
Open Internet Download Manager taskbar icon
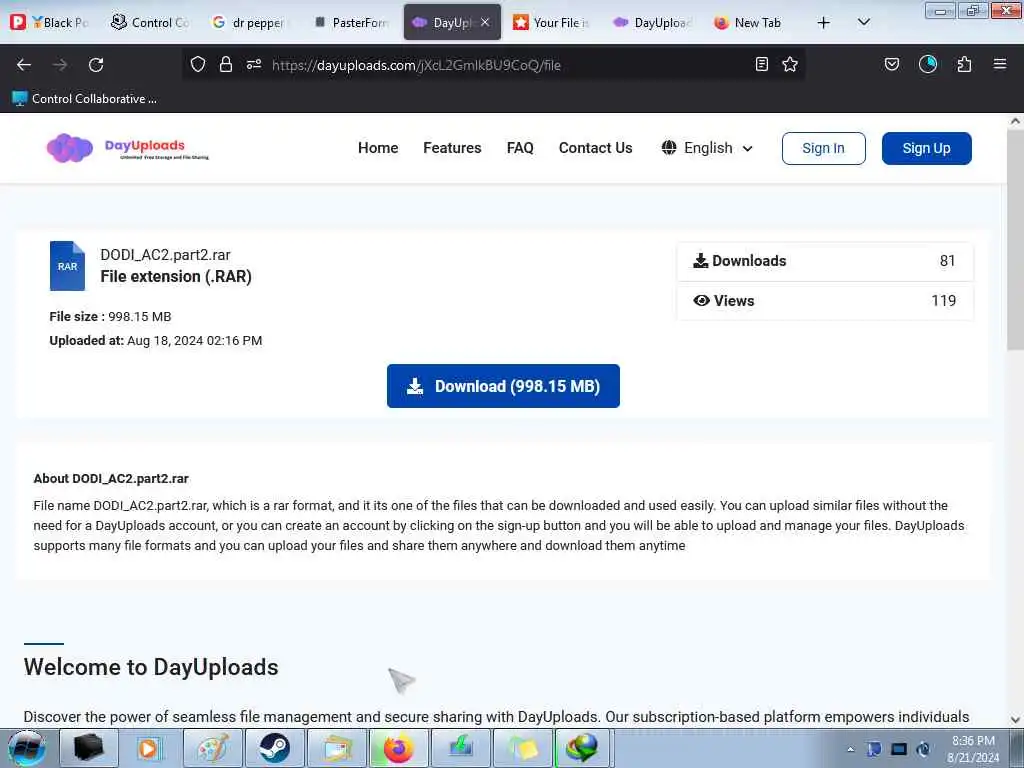[x=583, y=748]
